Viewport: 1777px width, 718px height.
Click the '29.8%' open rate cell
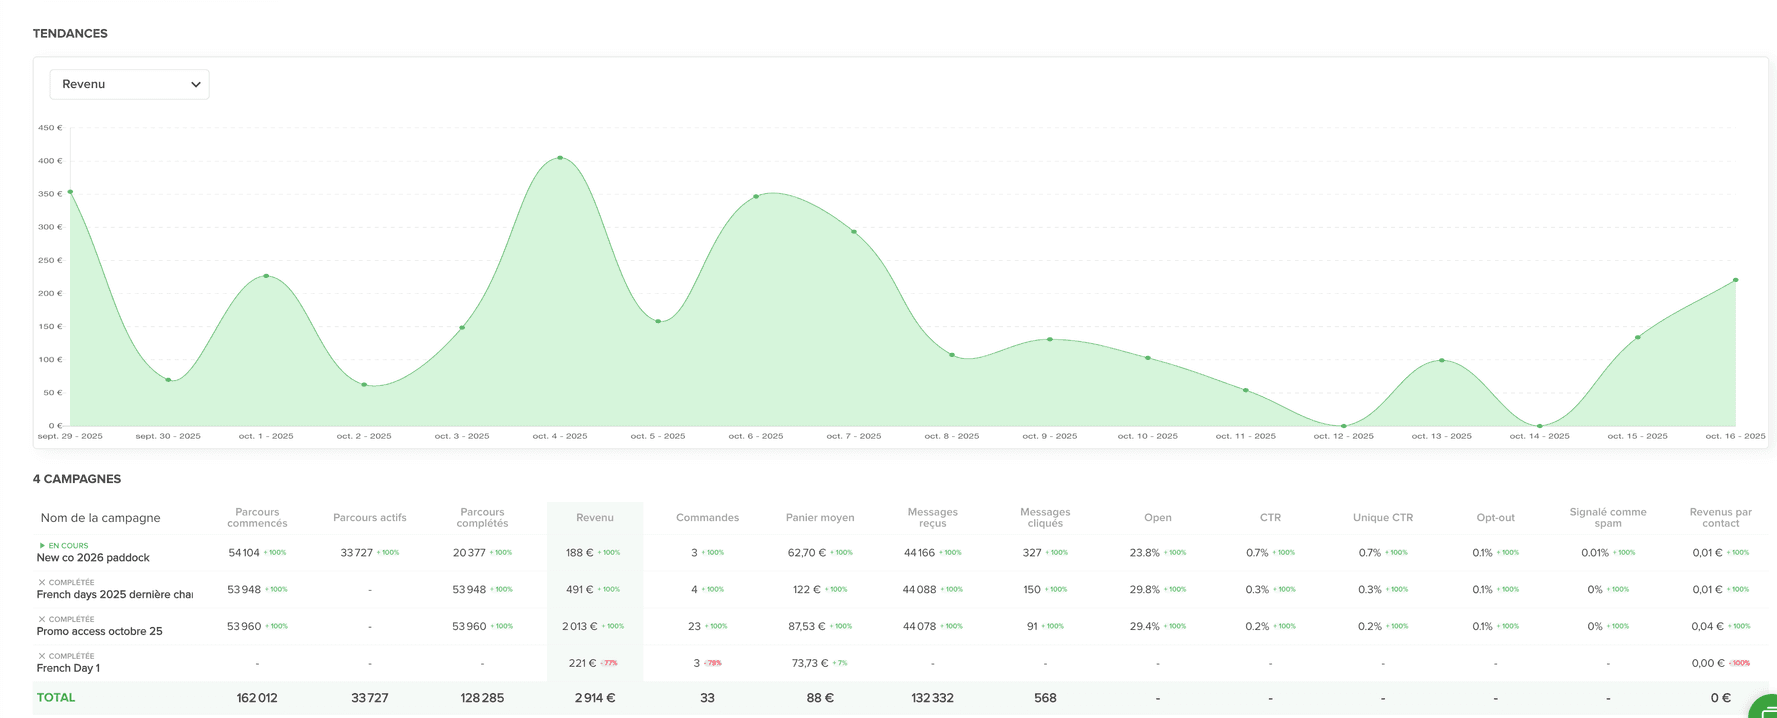pyautogui.click(x=1145, y=590)
